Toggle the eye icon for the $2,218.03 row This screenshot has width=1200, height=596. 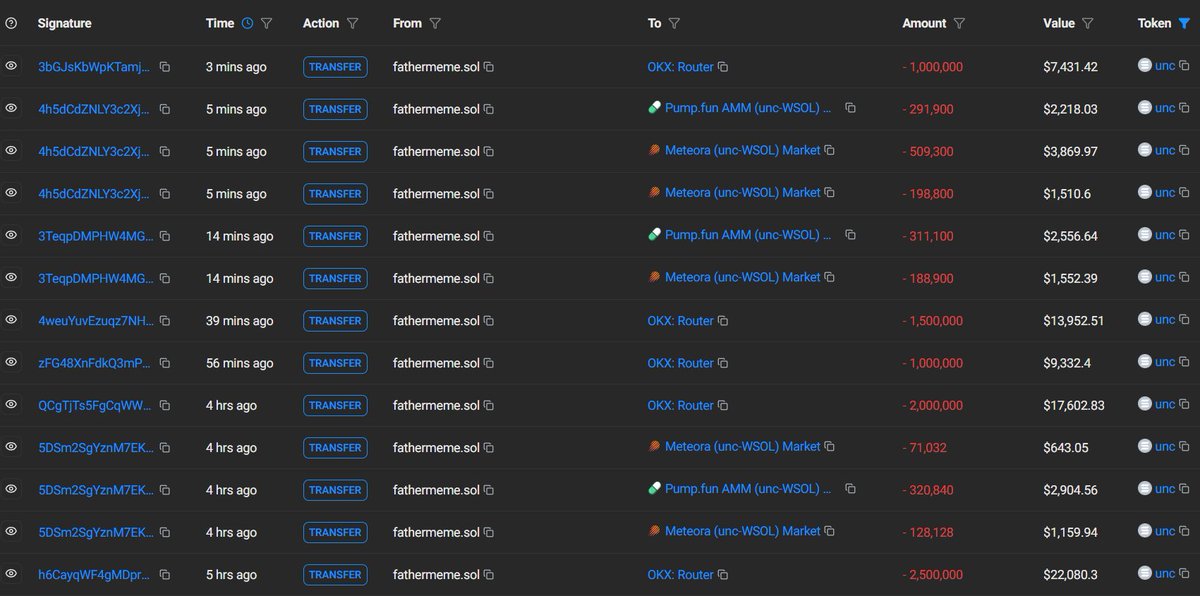[x=11, y=108]
